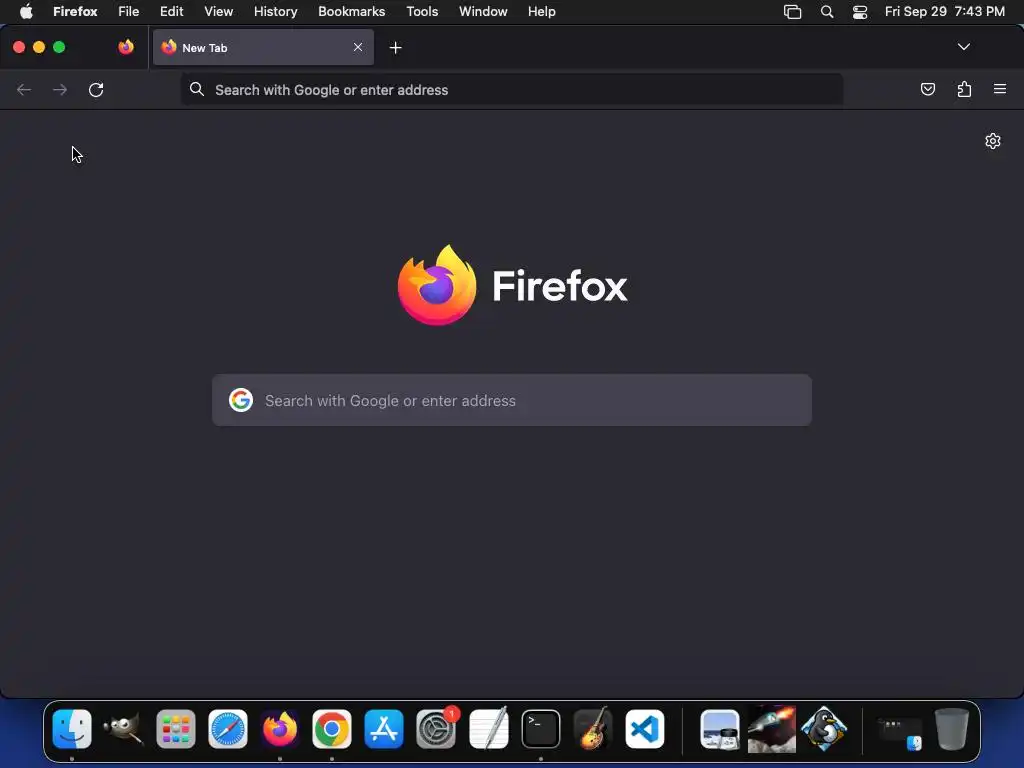1024x768 pixels.
Task: Open the History menu
Action: [x=276, y=12]
